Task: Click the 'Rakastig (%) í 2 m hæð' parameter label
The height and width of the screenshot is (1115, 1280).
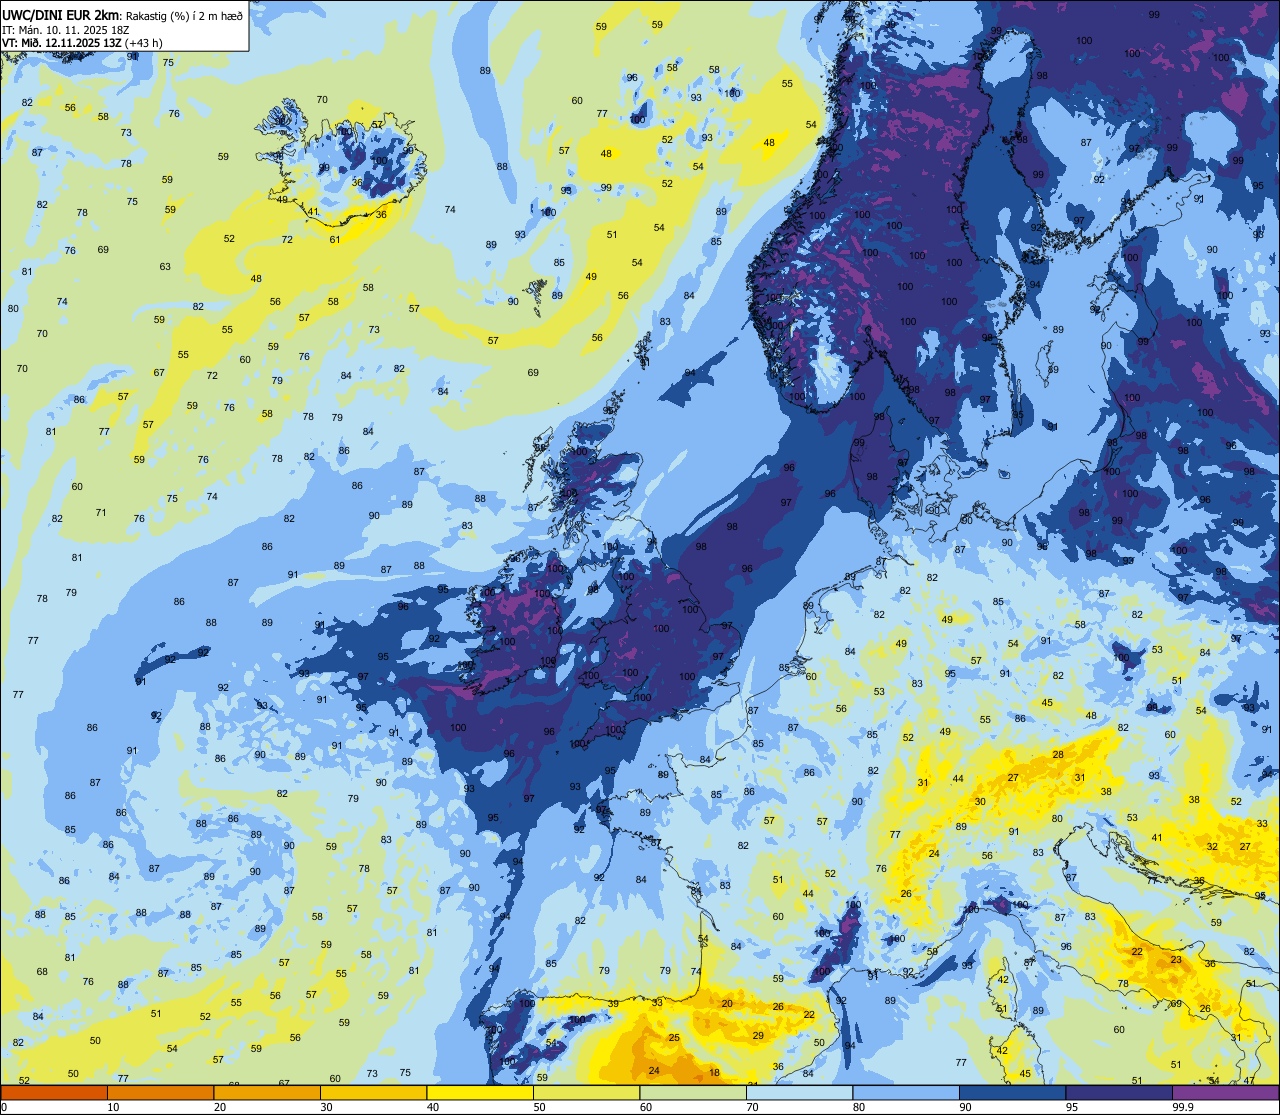Action: (x=183, y=15)
